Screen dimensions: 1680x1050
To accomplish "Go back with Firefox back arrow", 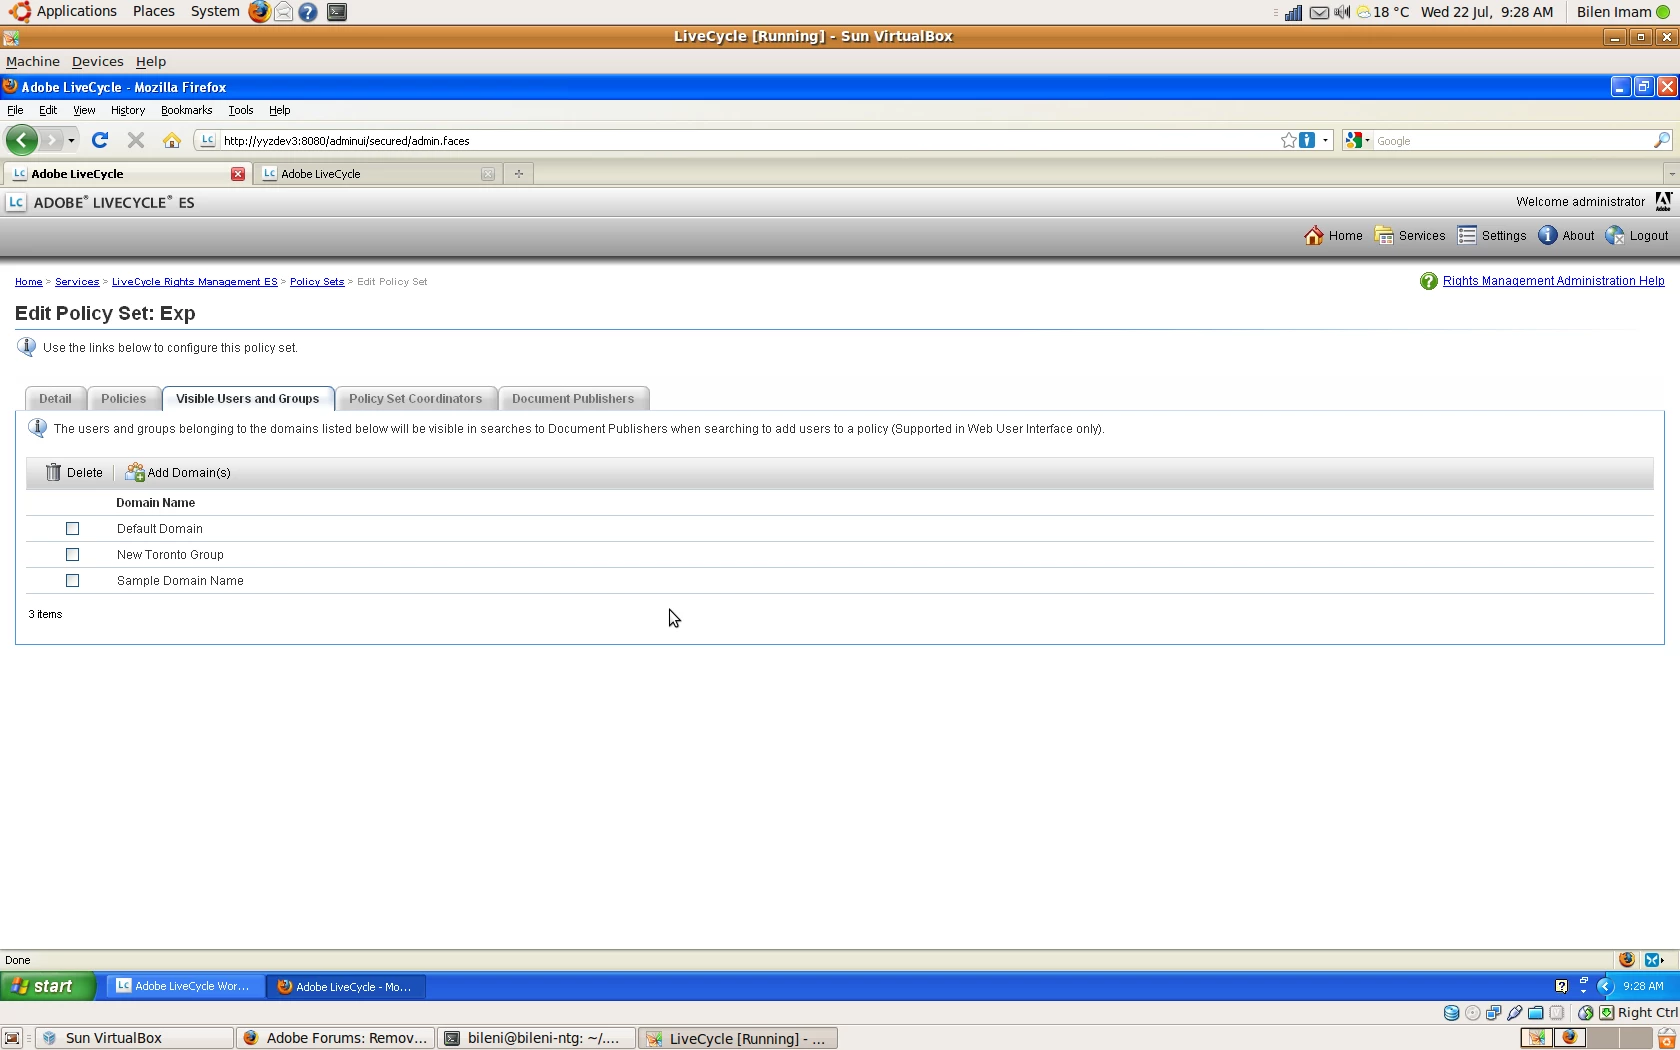I will click(21, 141).
